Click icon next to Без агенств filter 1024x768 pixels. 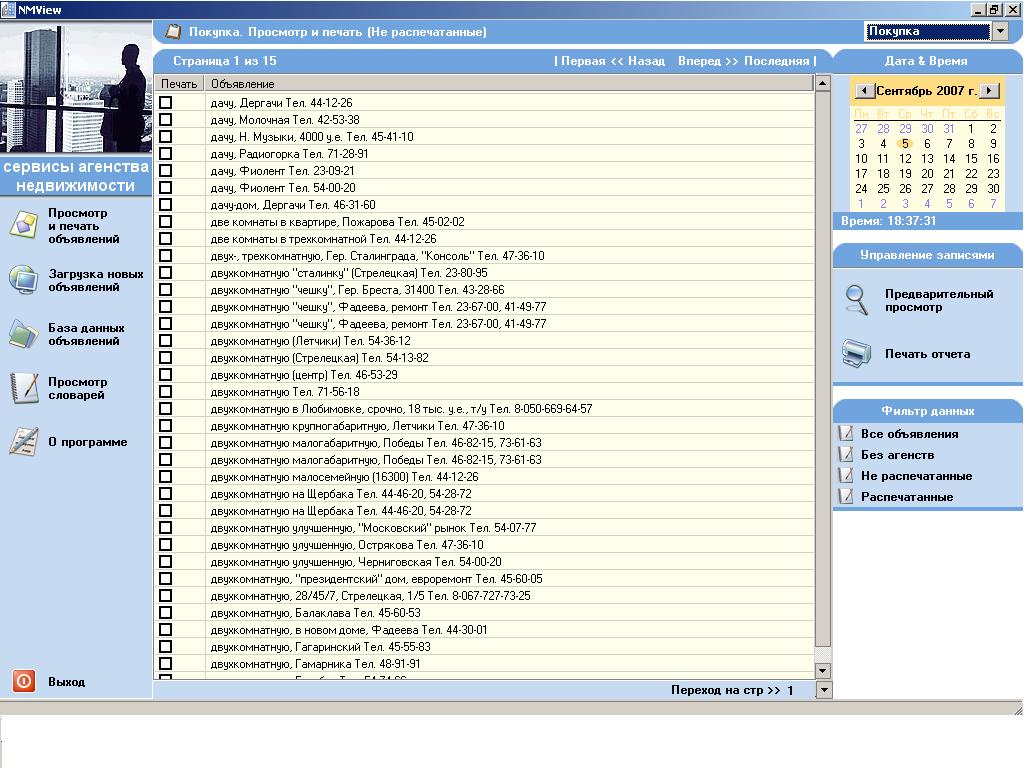pos(846,455)
